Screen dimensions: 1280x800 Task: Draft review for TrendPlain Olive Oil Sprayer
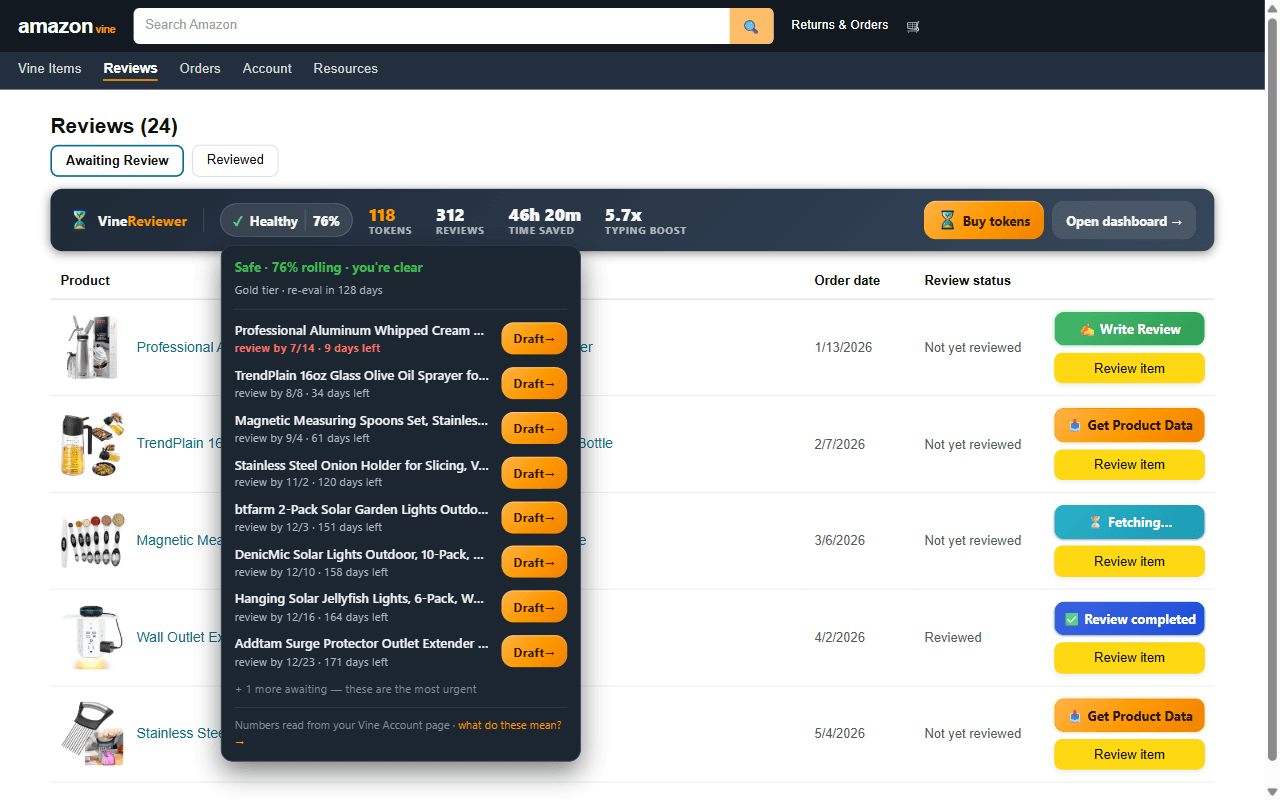click(x=534, y=384)
